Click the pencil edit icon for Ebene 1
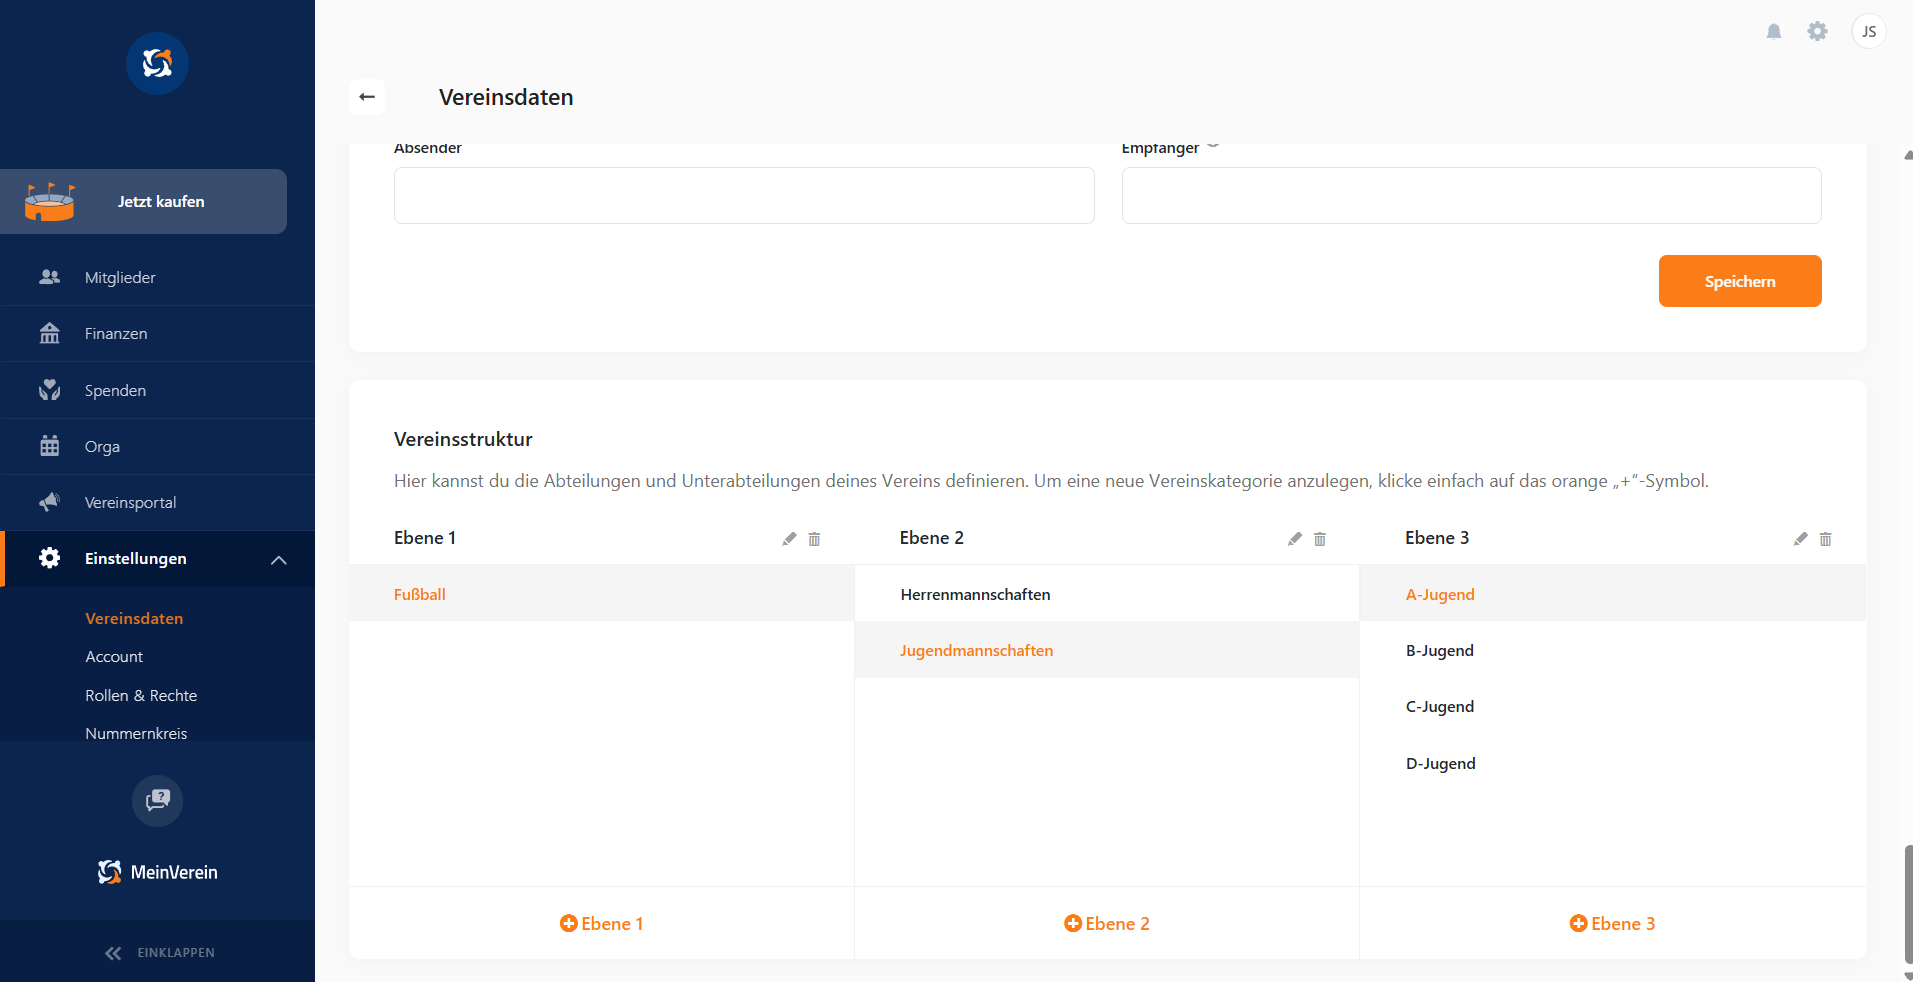 (789, 539)
